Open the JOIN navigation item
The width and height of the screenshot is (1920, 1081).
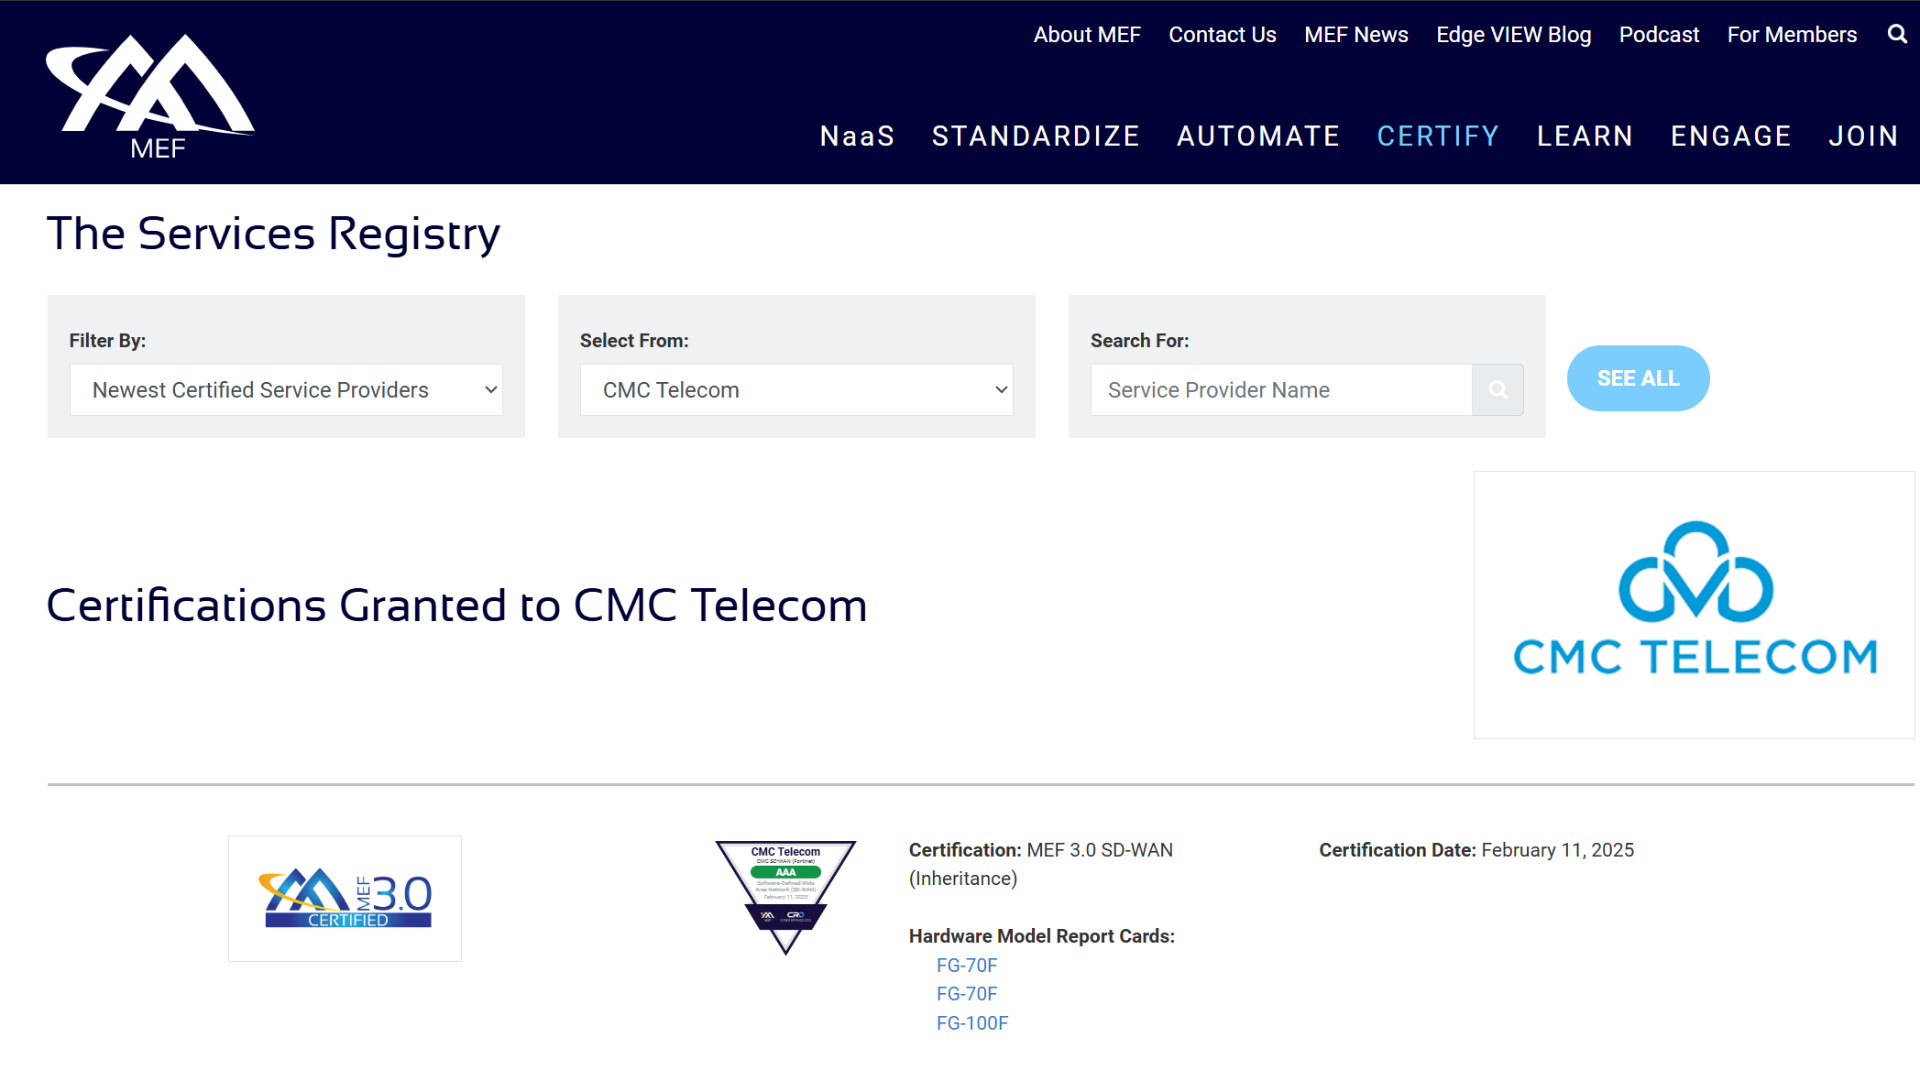point(1863,136)
